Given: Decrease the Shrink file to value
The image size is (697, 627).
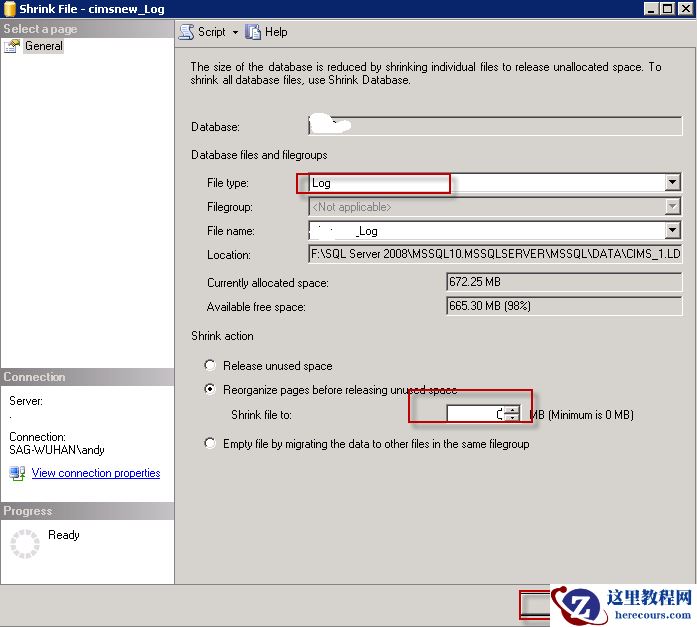Looking at the screenshot, I should pos(513,417).
